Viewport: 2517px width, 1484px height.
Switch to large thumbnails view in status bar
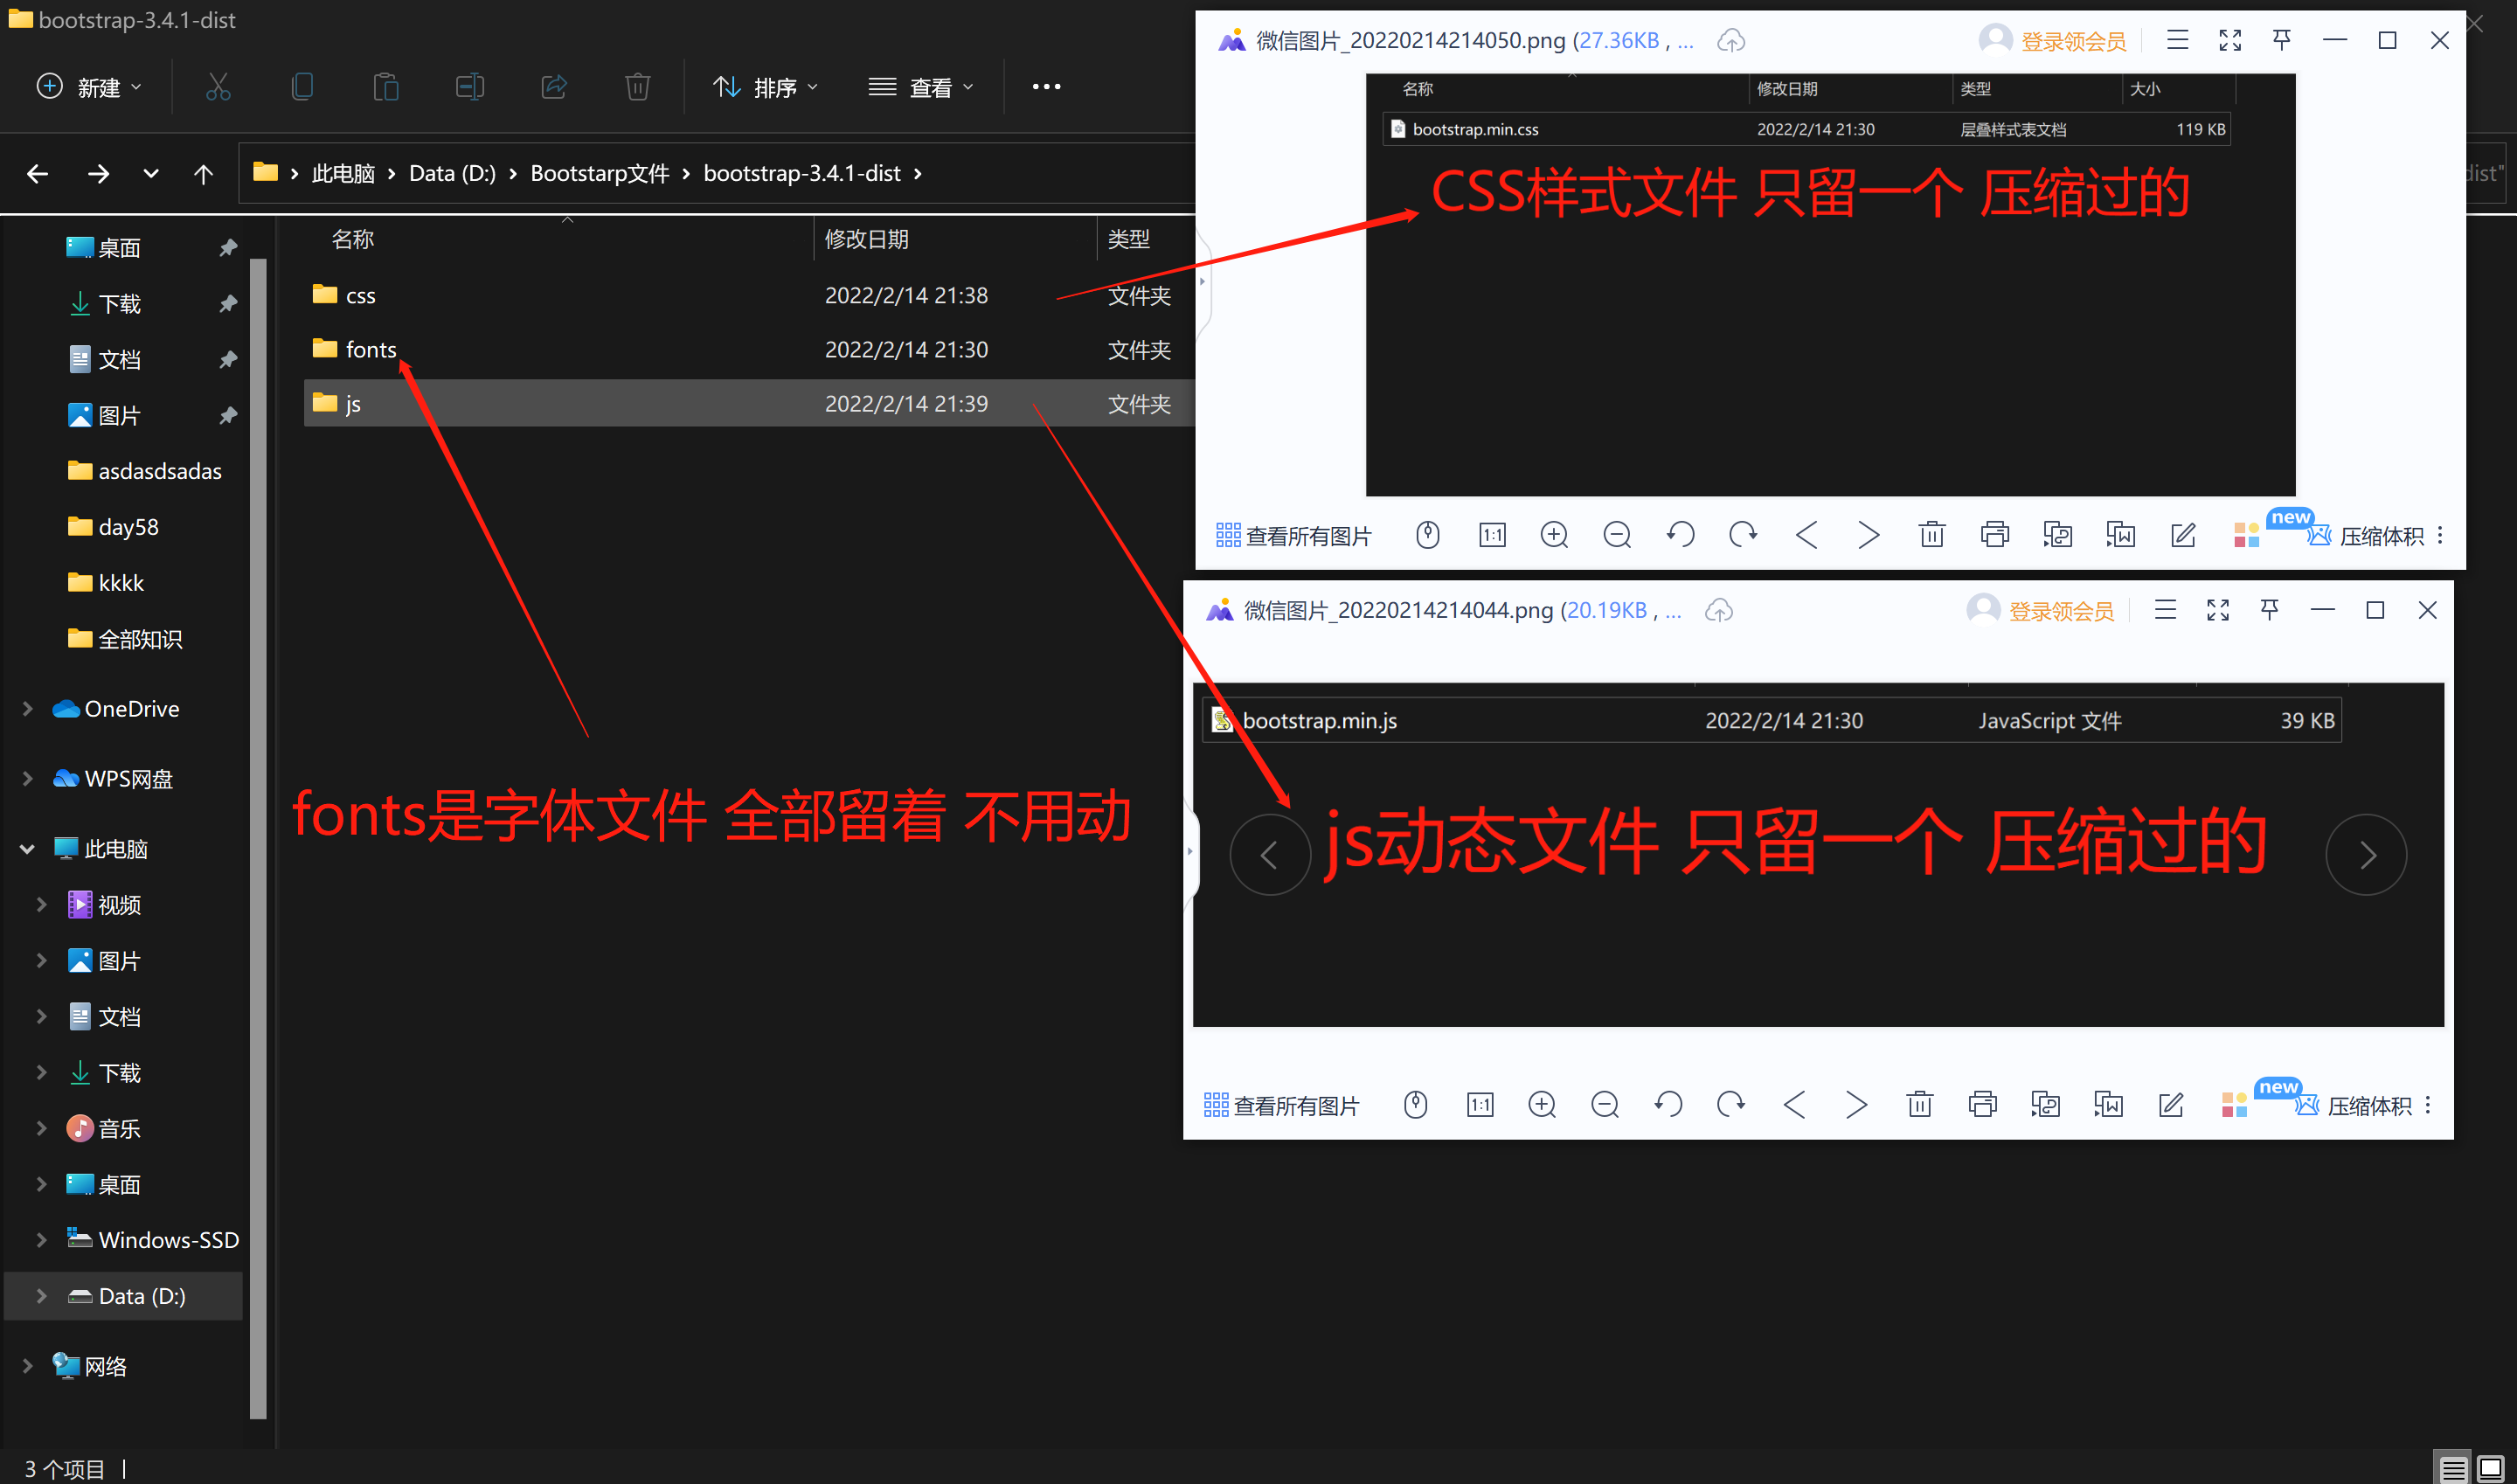pos(2489,1468)
